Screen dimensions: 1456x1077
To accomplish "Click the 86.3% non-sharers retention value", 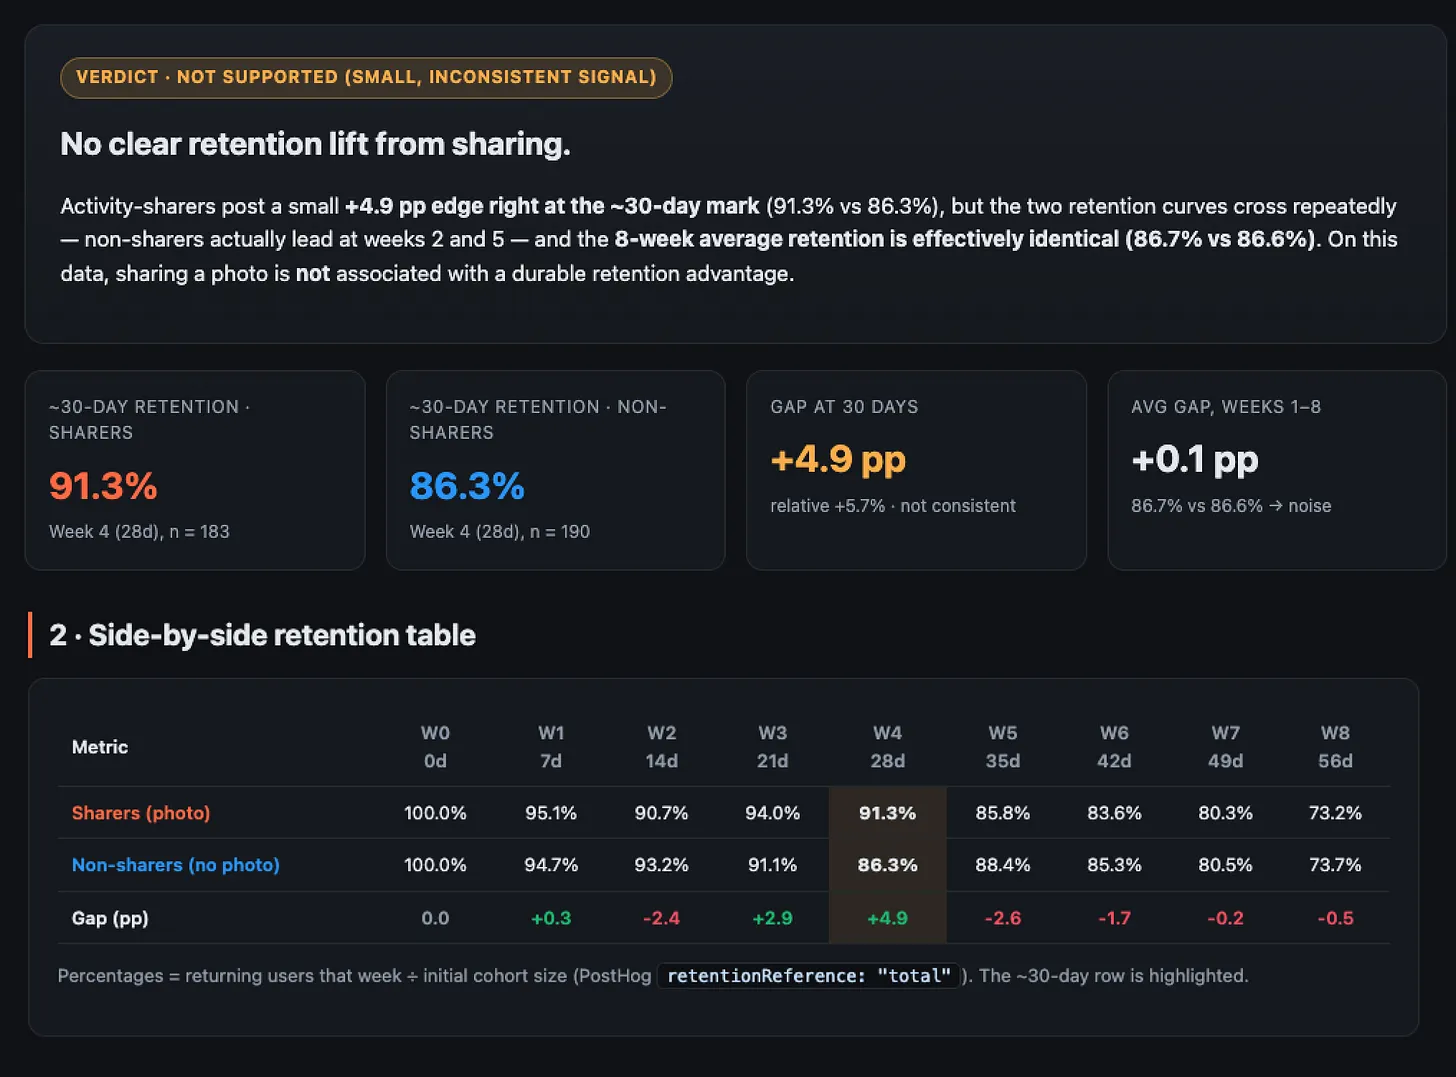I will pyautogui.click(x=467, y=486).
